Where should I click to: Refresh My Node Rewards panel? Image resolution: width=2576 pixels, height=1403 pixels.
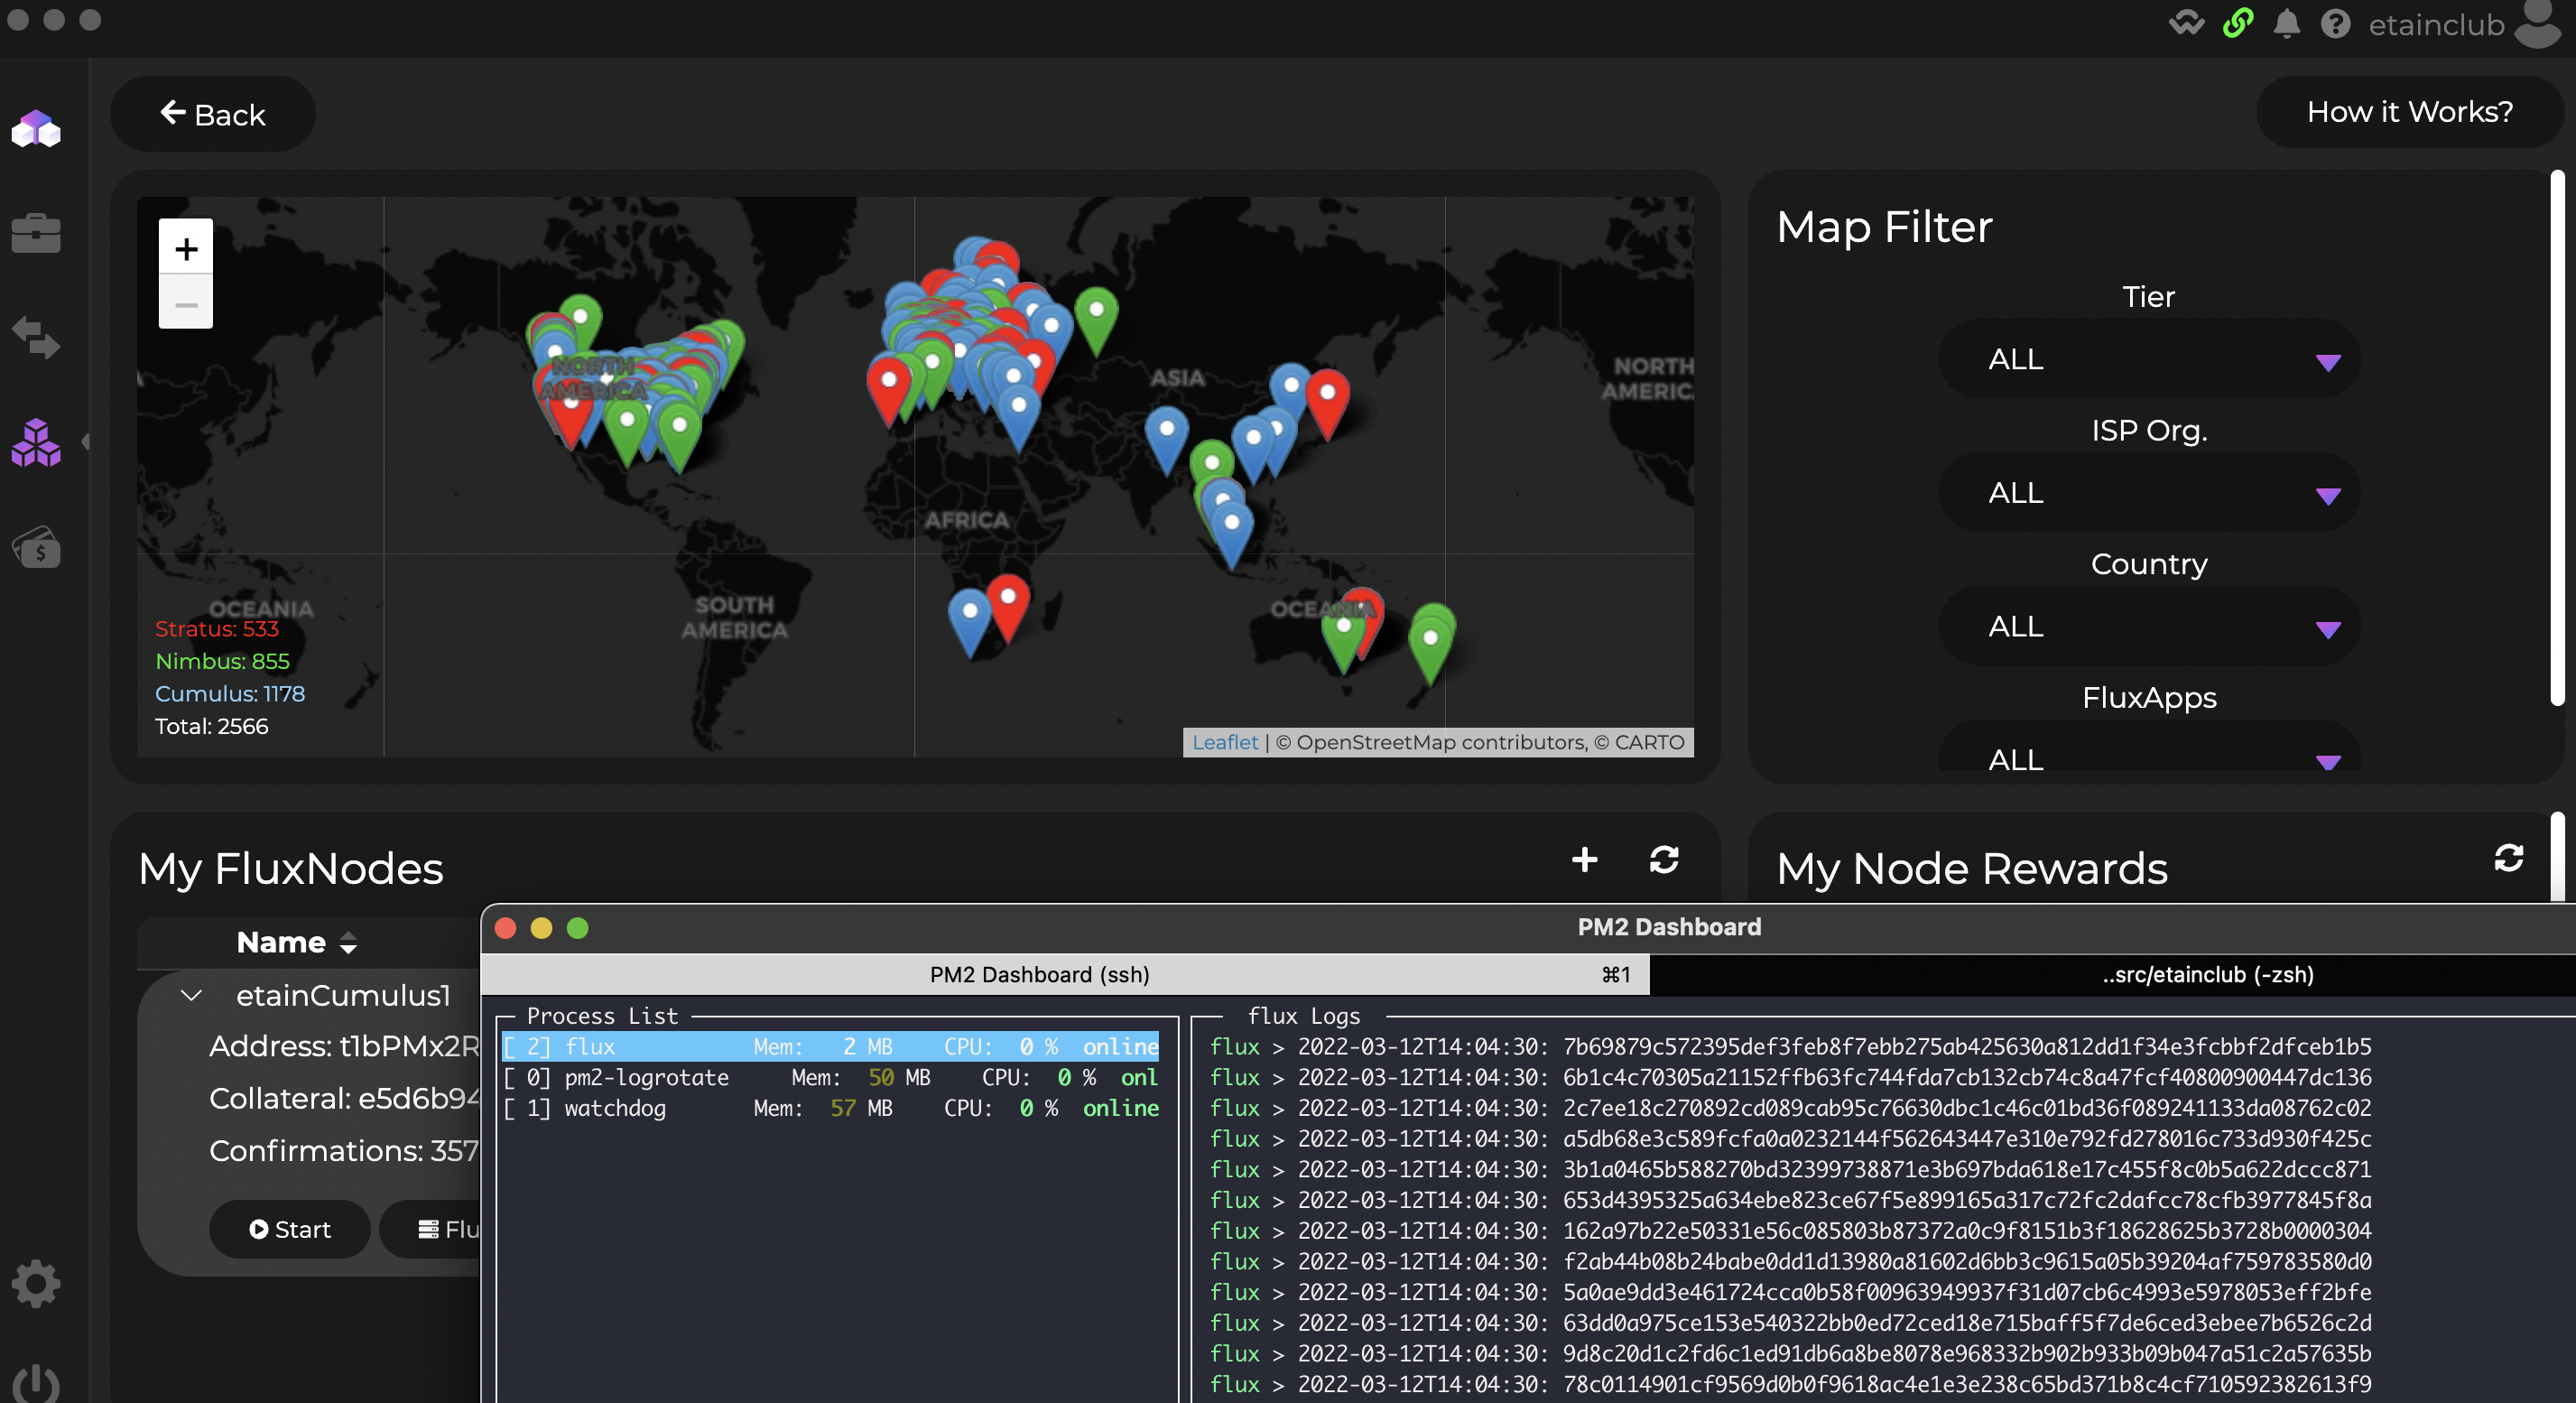pyautogui.click(x=2508, y=857)
